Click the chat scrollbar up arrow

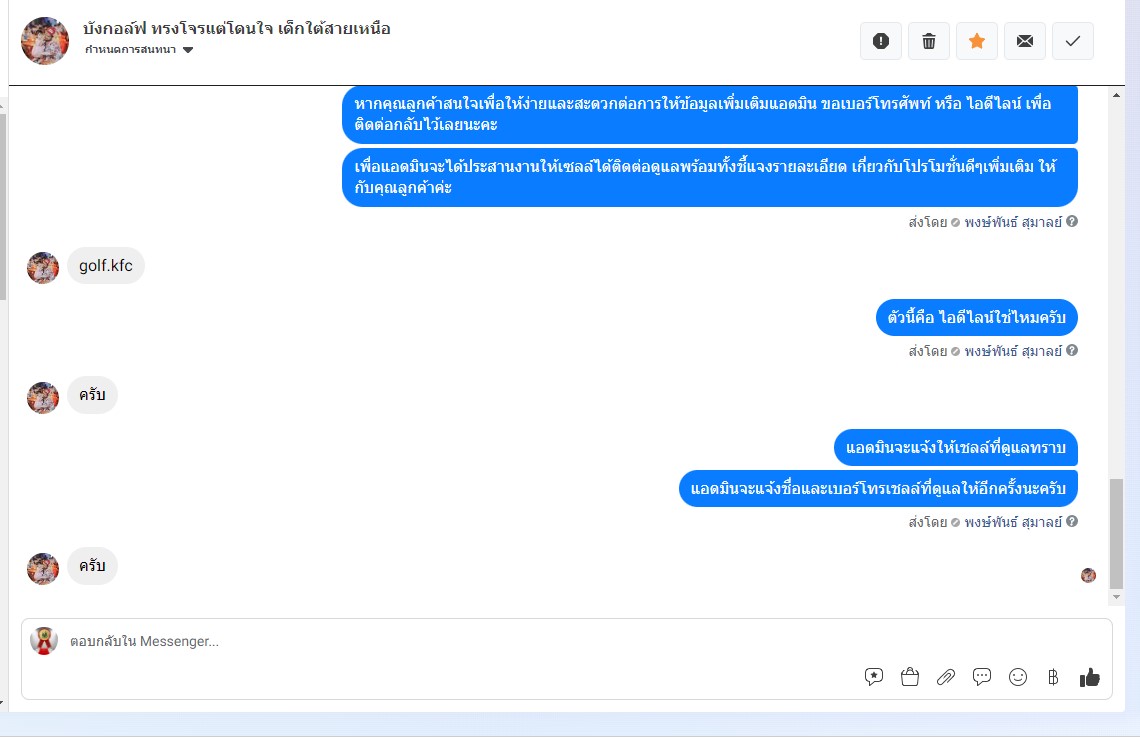click(x=1116, y=95)
